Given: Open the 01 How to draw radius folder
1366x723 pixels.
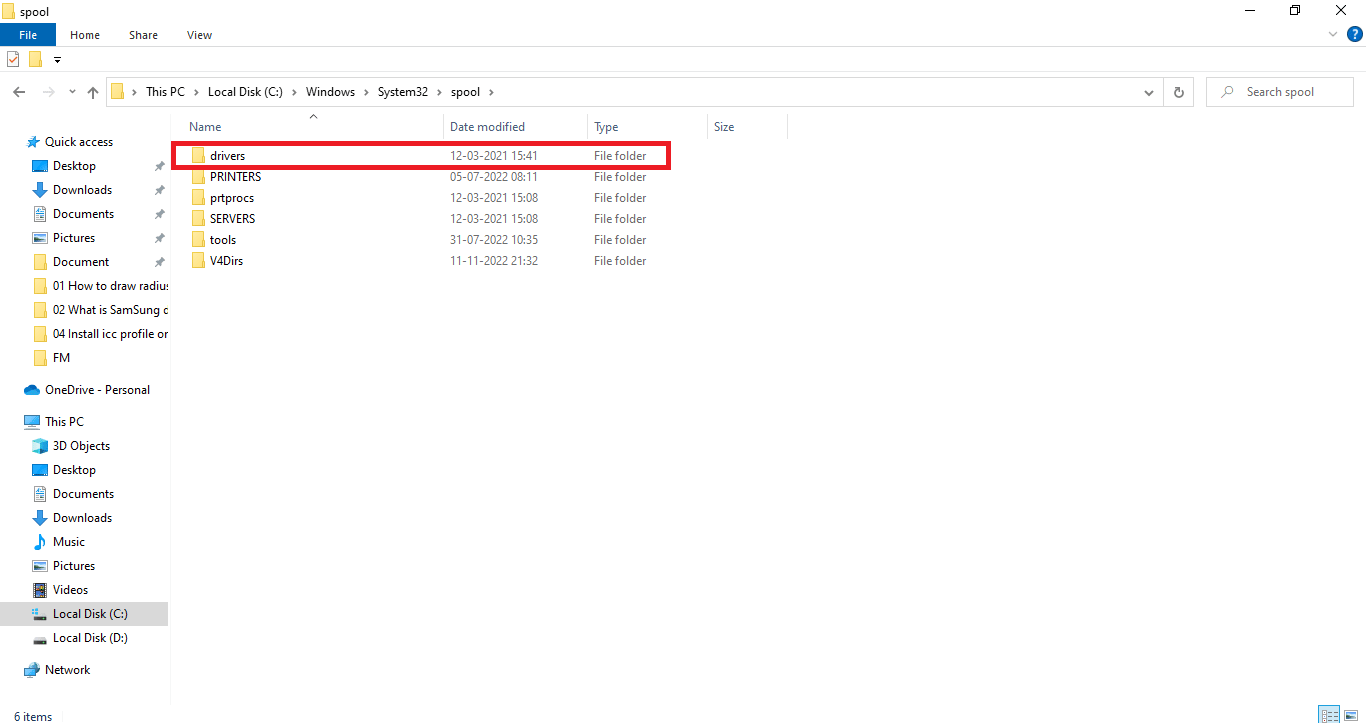Looking at the screenshot, I should point(110,286).
